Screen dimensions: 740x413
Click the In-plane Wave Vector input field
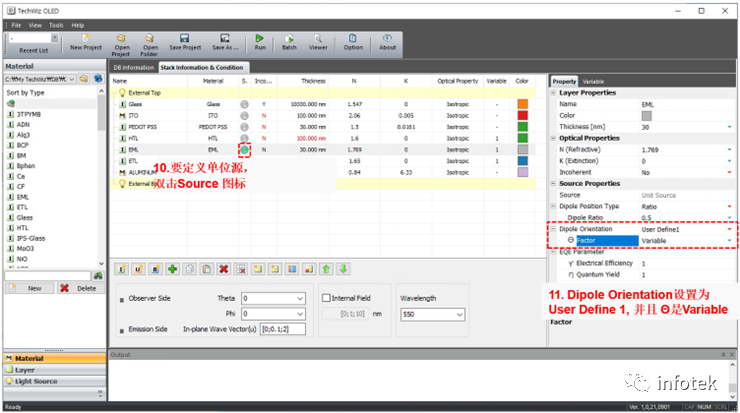(x=283, y=329)
